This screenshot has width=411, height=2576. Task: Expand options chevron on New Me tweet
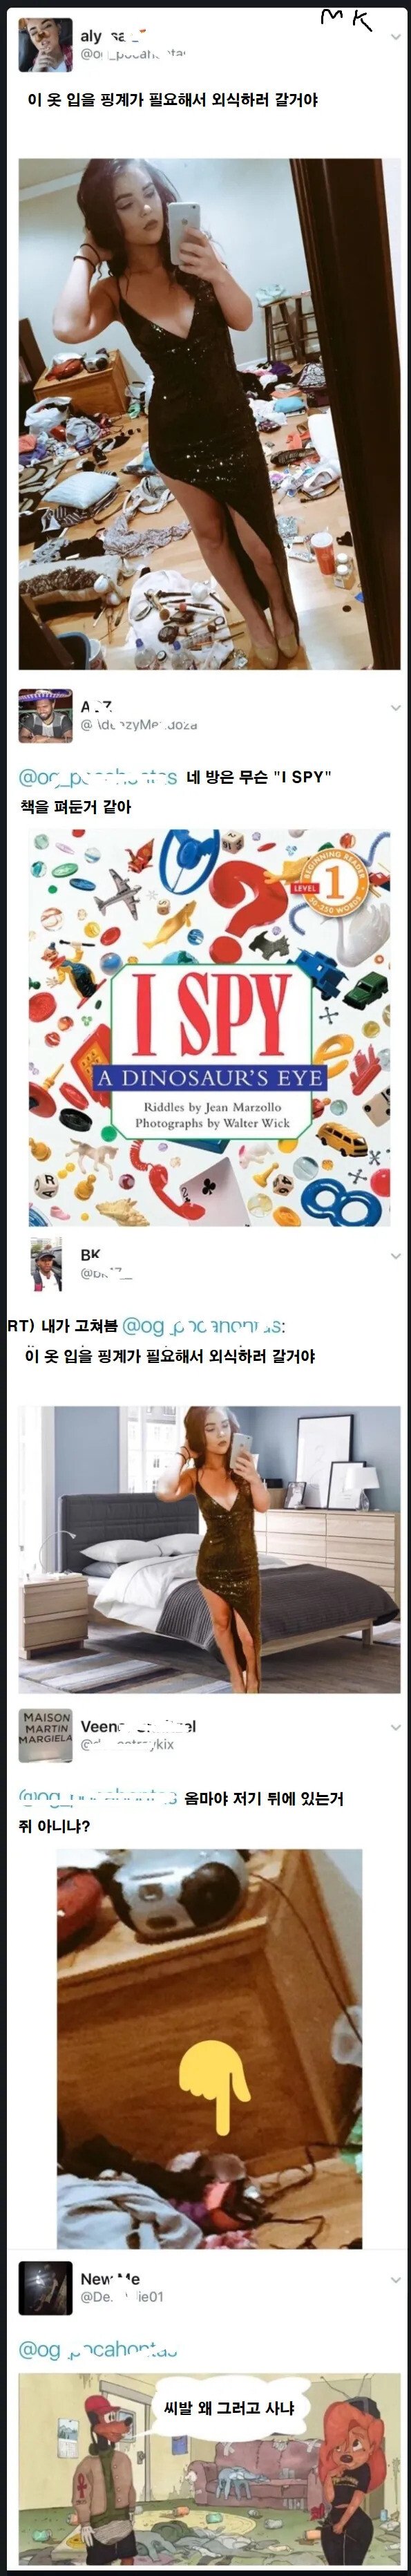click(x=395, y=2280)
